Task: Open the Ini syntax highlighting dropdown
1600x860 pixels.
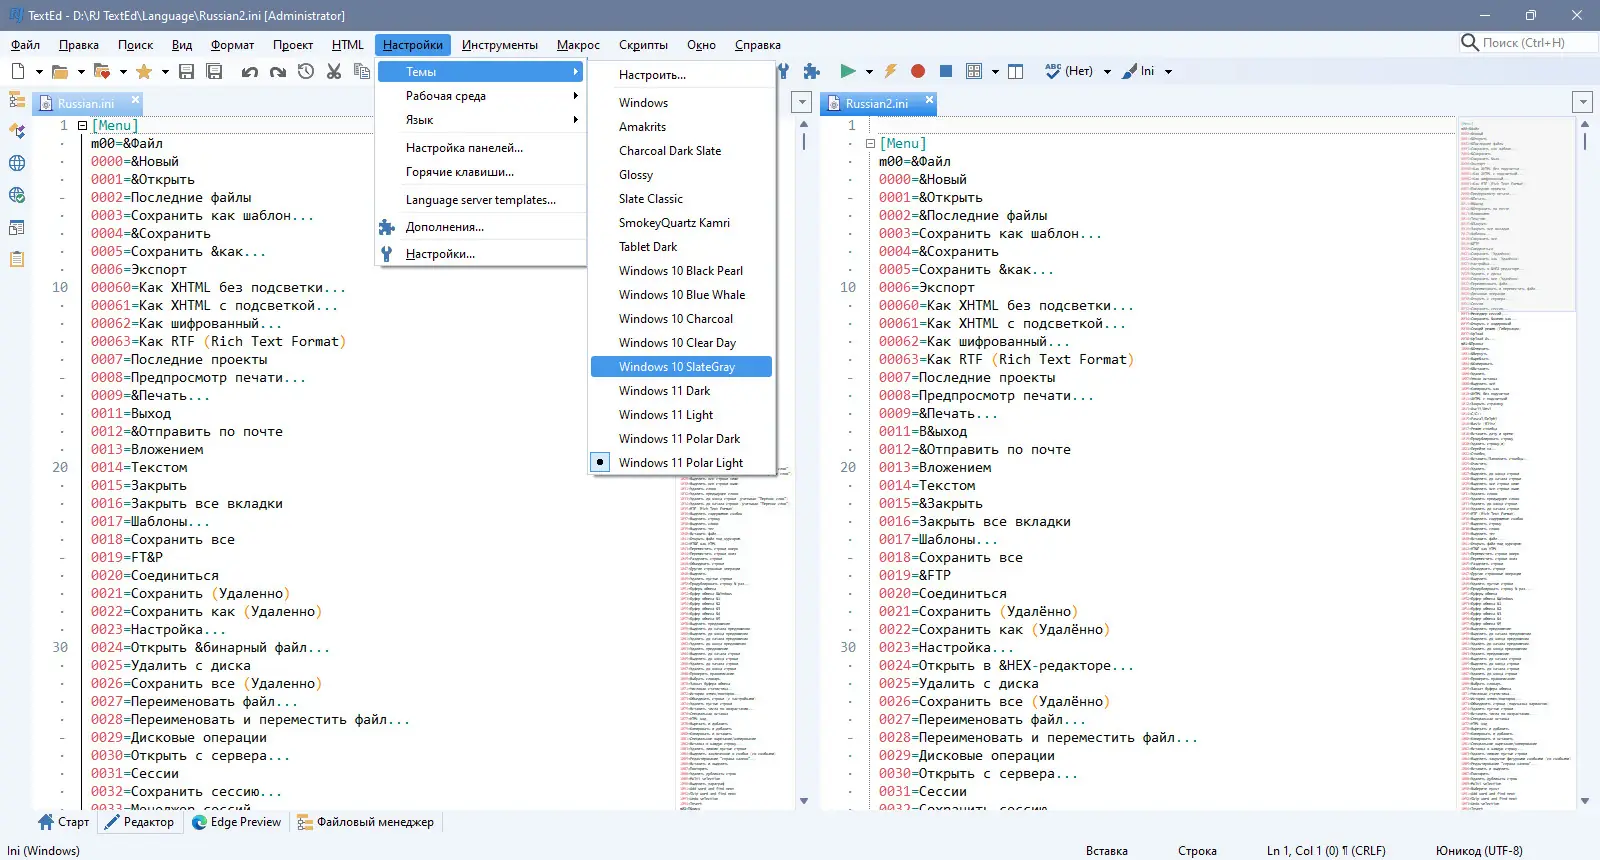Action: pyautogui.click(x=1168, y=72)
